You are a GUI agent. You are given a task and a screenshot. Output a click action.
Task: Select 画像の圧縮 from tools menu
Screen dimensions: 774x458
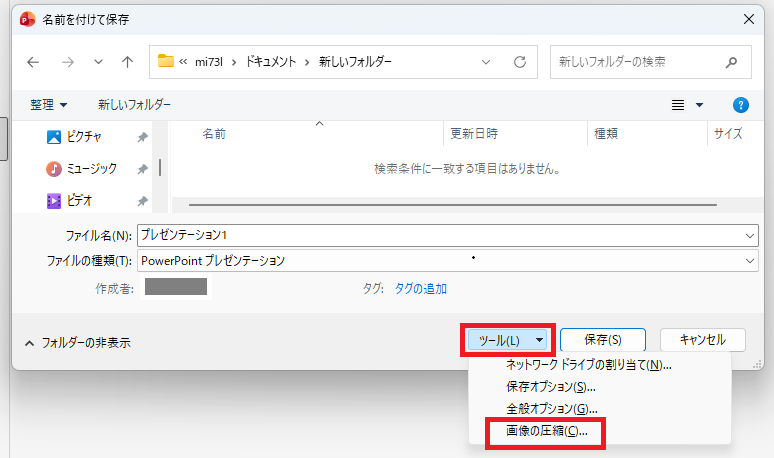pyautogui.click(x=547, y=431)
